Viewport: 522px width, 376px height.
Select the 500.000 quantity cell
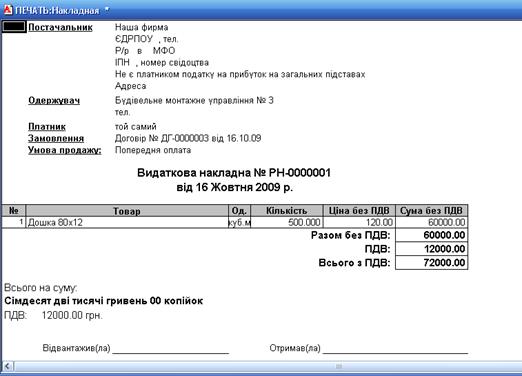(x=287, y=222)
